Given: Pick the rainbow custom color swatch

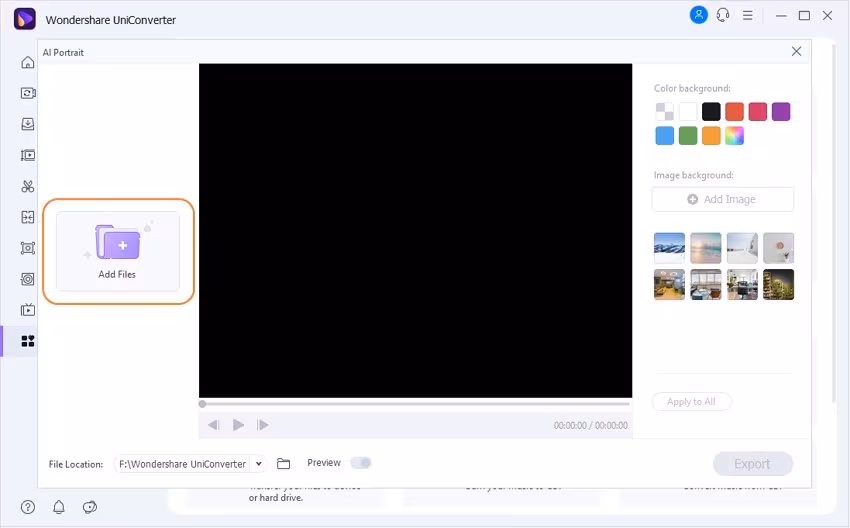Looking at the screenshot, I should pos(735,136).
